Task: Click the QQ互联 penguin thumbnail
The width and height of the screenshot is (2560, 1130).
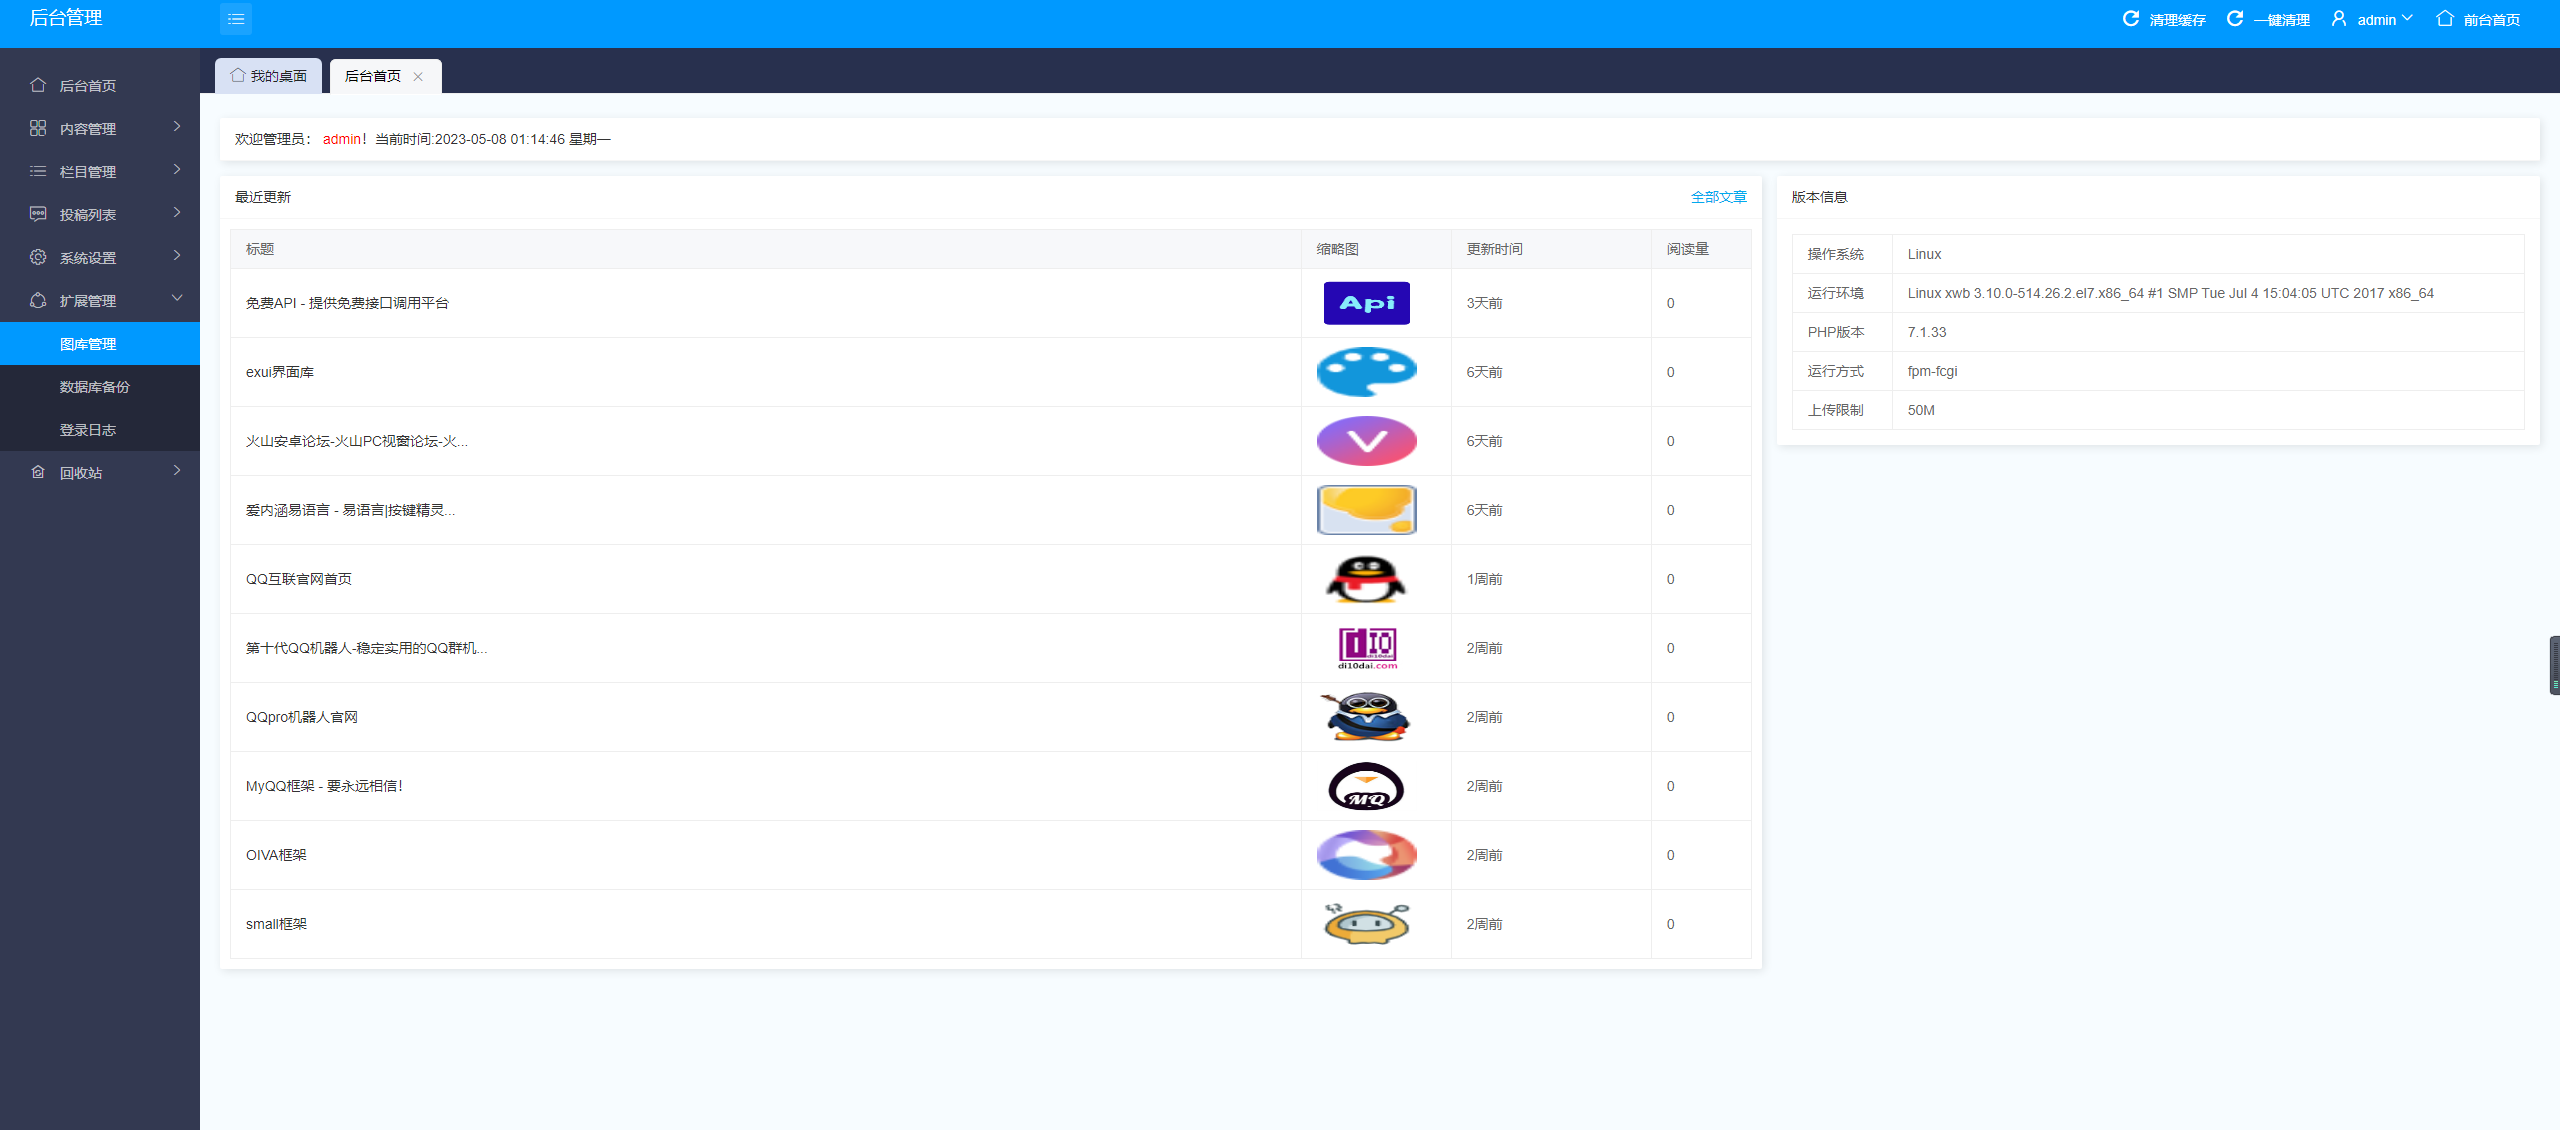Action: click(x=1366, y=579)
